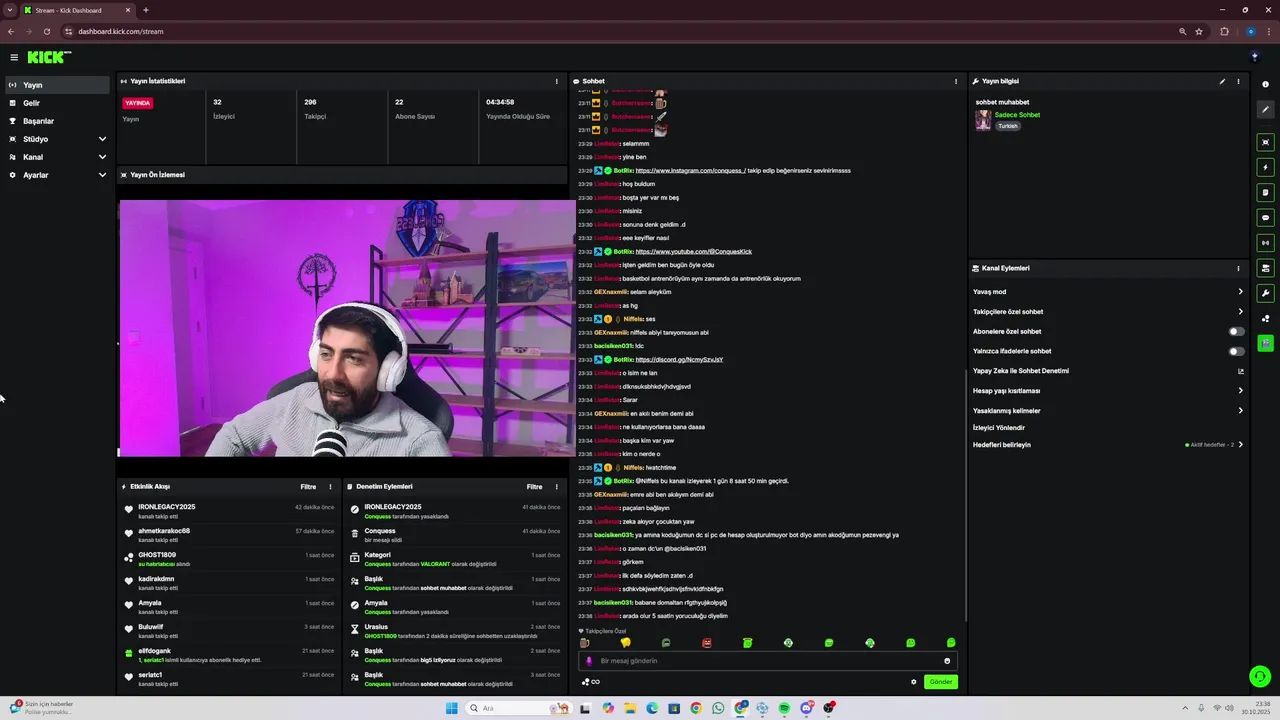The width and height of the screenshot is (1280, 720).
Task: Open the browser tab search dropdown arrow
Action: [11, 10]
